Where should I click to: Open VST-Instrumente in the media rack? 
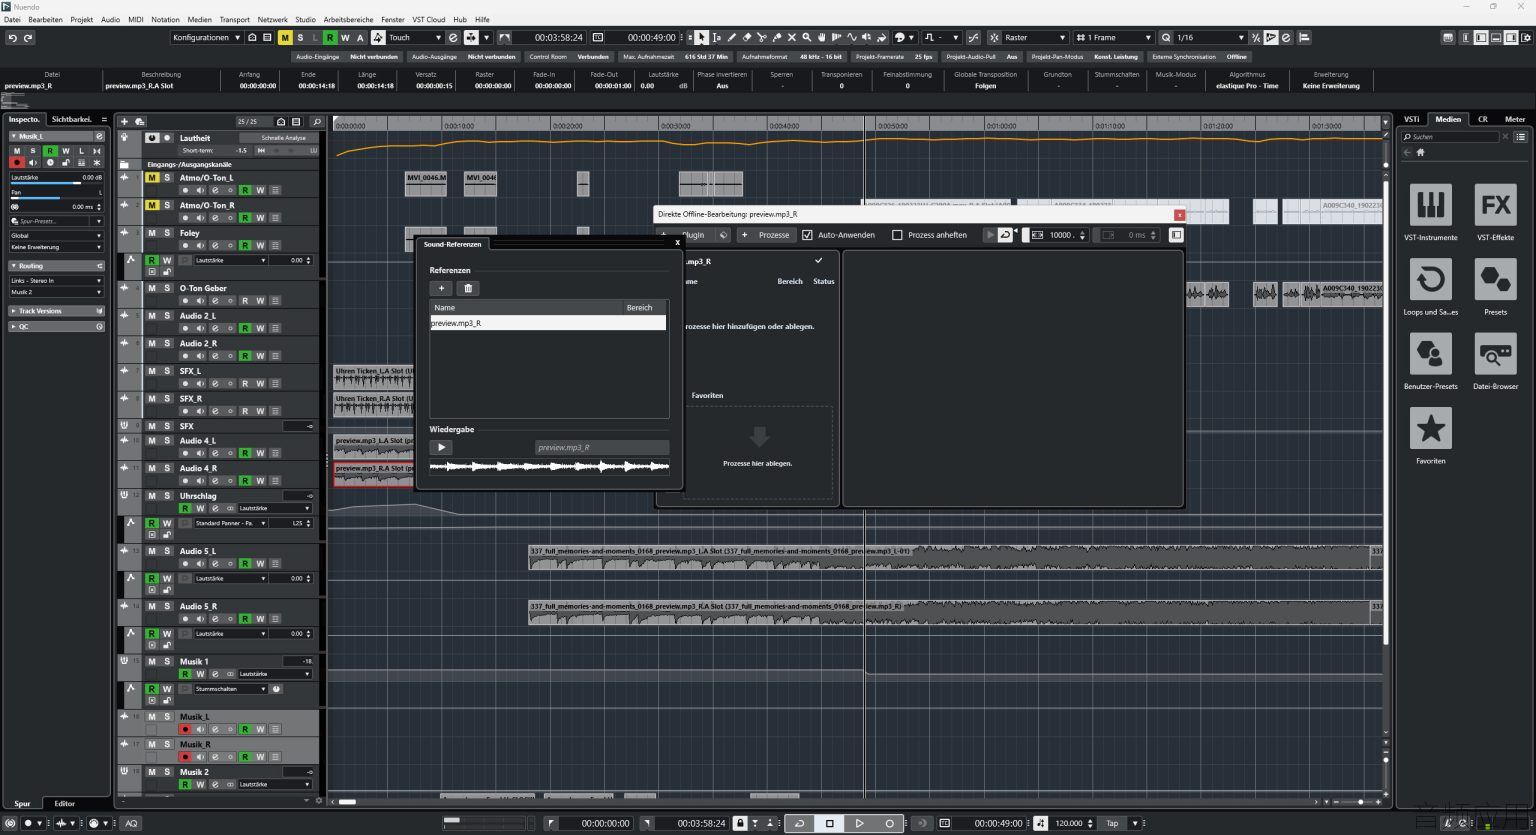1430,212
